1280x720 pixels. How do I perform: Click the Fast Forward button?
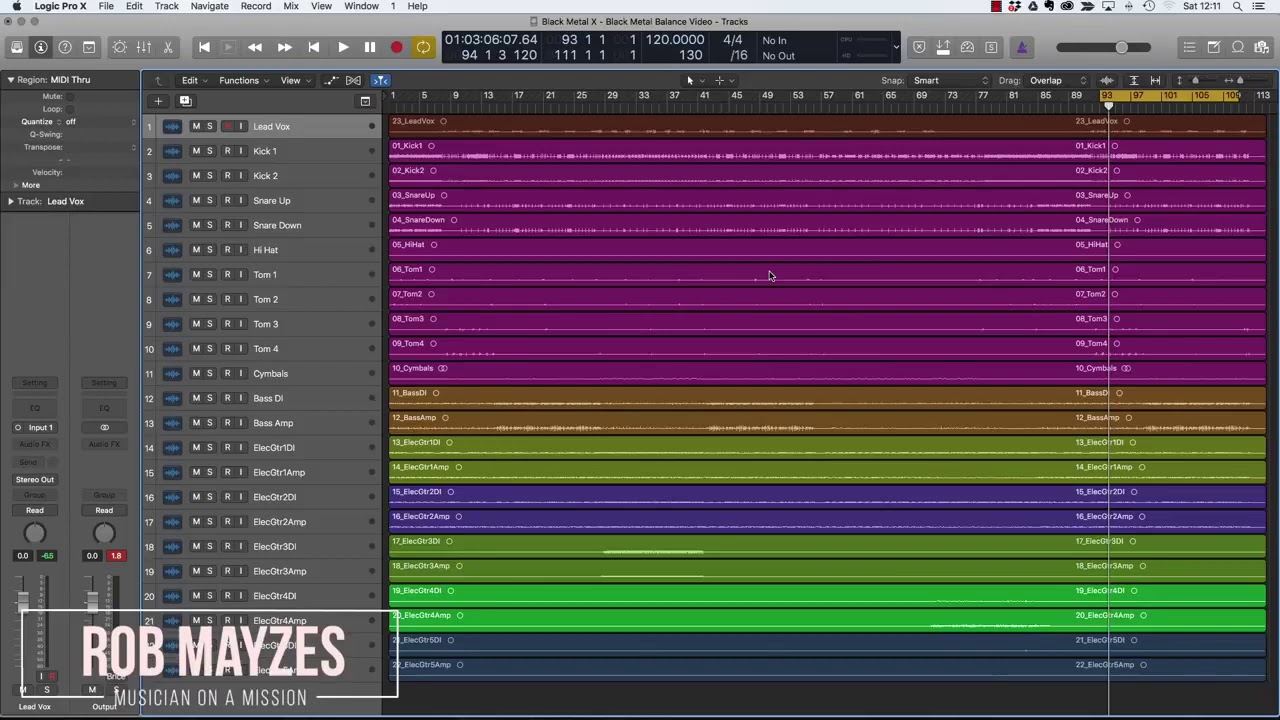point(284,47)
